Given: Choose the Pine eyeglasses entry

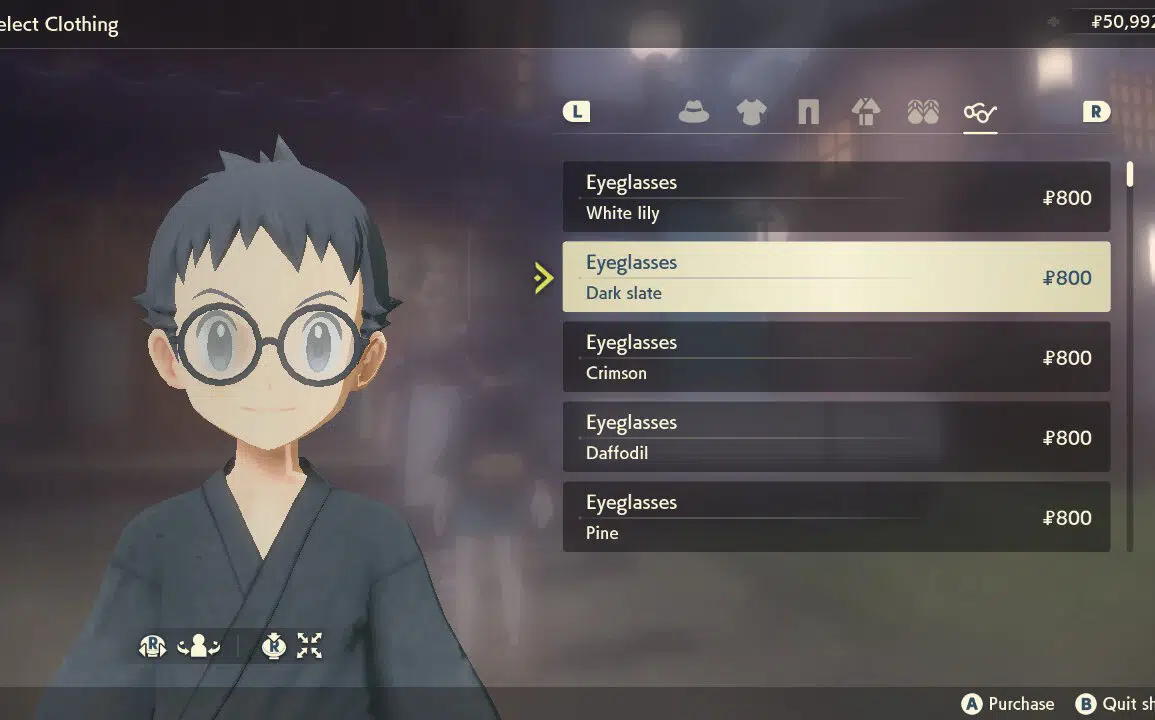Looking at the screenshot, I should coord(836,517).
